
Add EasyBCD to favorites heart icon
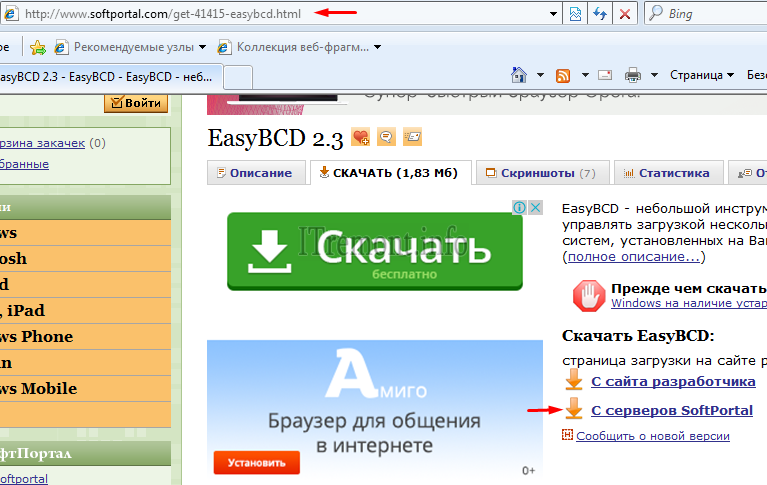tap(361, 137)
